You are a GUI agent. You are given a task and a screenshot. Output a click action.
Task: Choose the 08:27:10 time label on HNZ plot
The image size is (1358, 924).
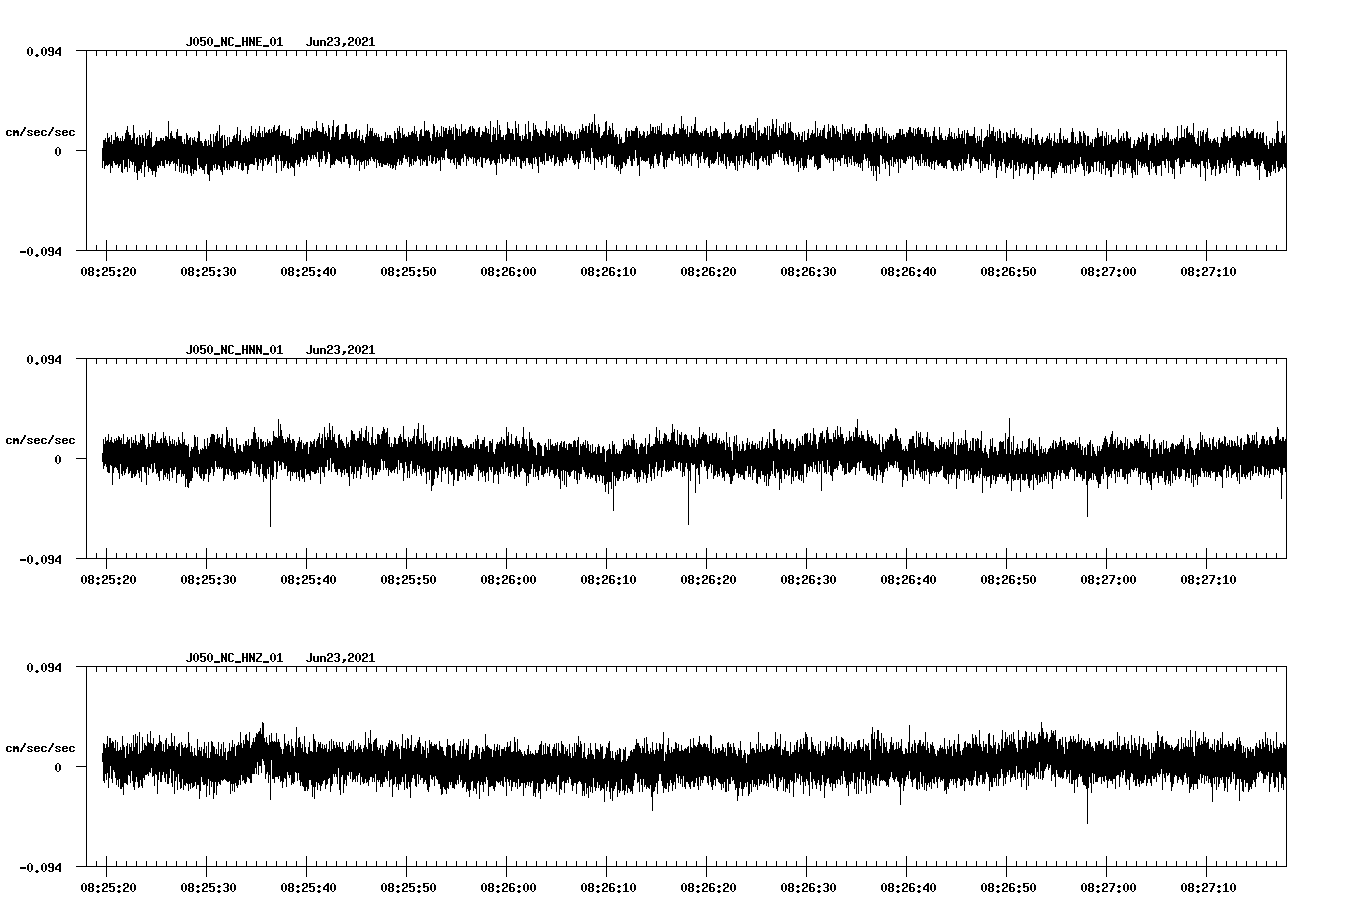pyautogui.click(x=1208, y=888)
